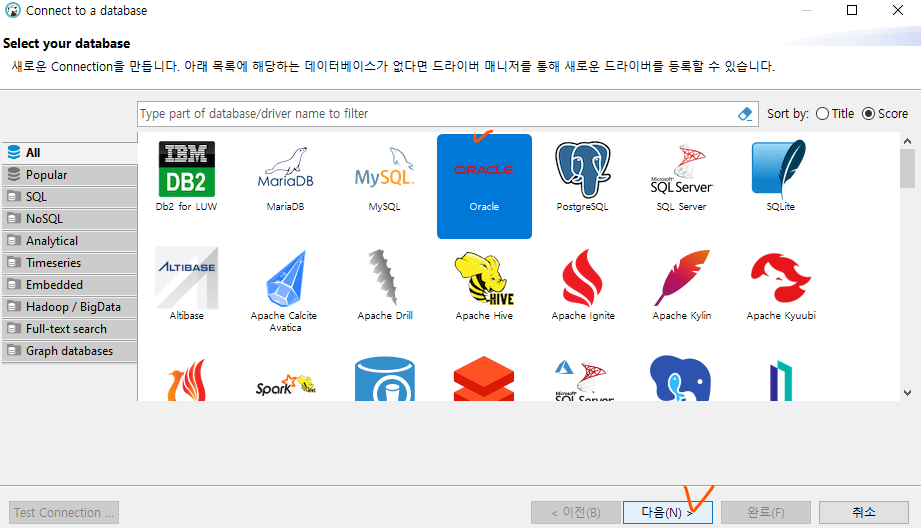The width and height of the screenshot is (921, 528).
Task: Select the Apache Kyuubi icon
Action: point(781,278)
